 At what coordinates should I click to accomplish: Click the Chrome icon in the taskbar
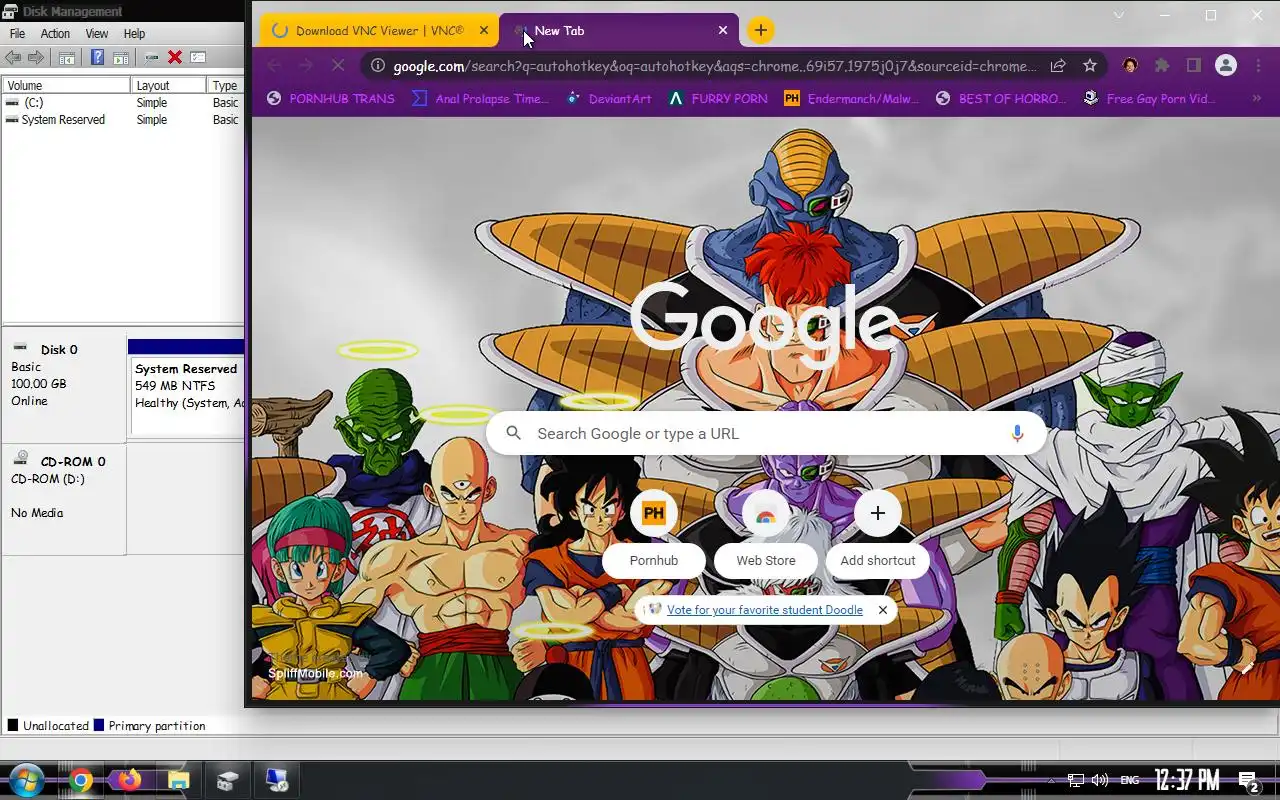coord(81,780)
